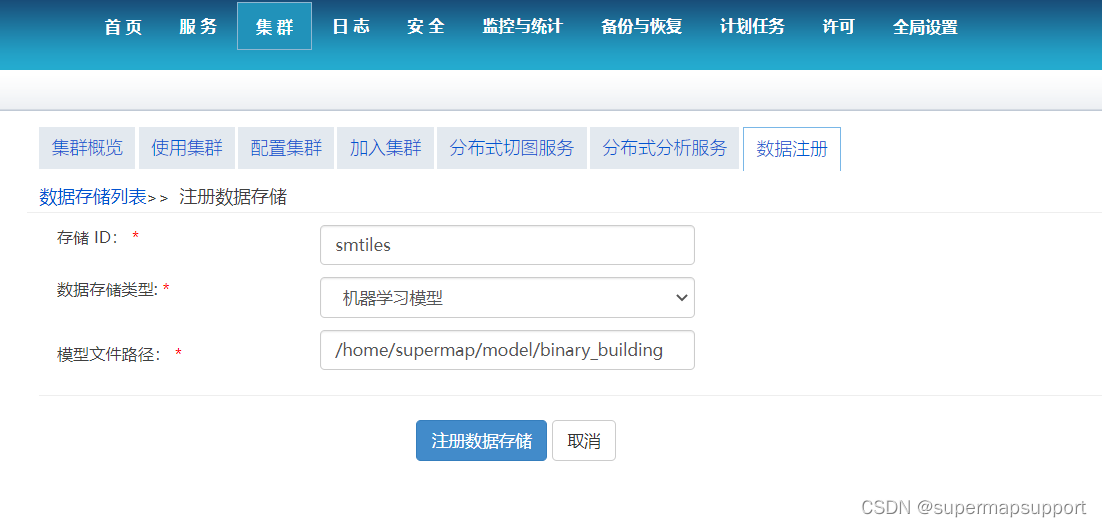This screenshot has height=527, width=1102.
Task: Select the 集群 menu item
Action: [274, 26]
